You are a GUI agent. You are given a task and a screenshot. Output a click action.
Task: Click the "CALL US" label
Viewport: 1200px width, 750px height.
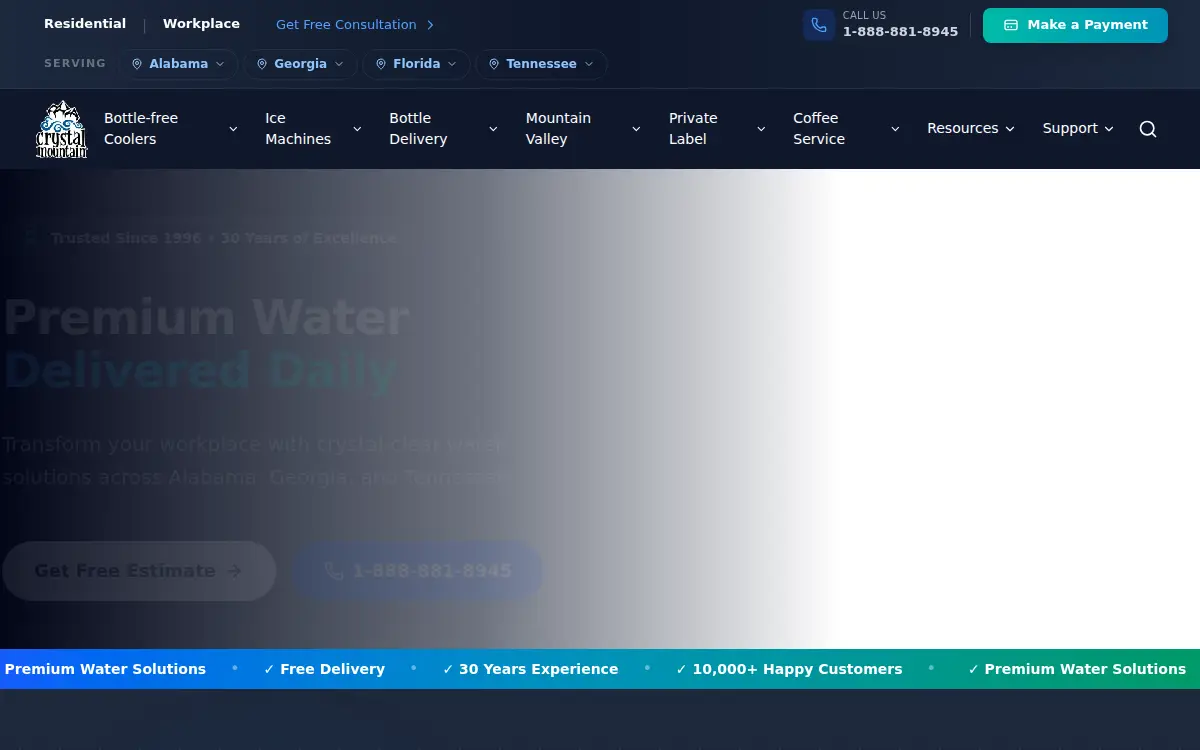[864, 15]
